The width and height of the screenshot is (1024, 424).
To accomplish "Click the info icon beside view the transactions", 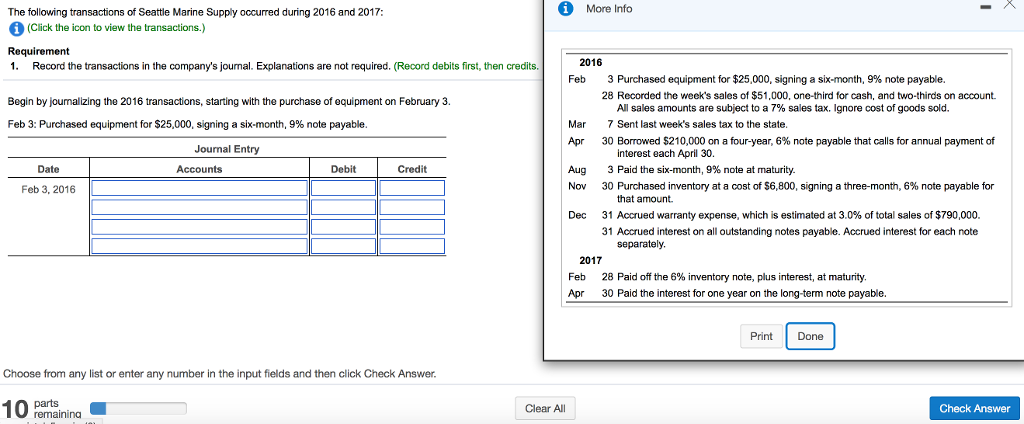I will click(16, 28).
